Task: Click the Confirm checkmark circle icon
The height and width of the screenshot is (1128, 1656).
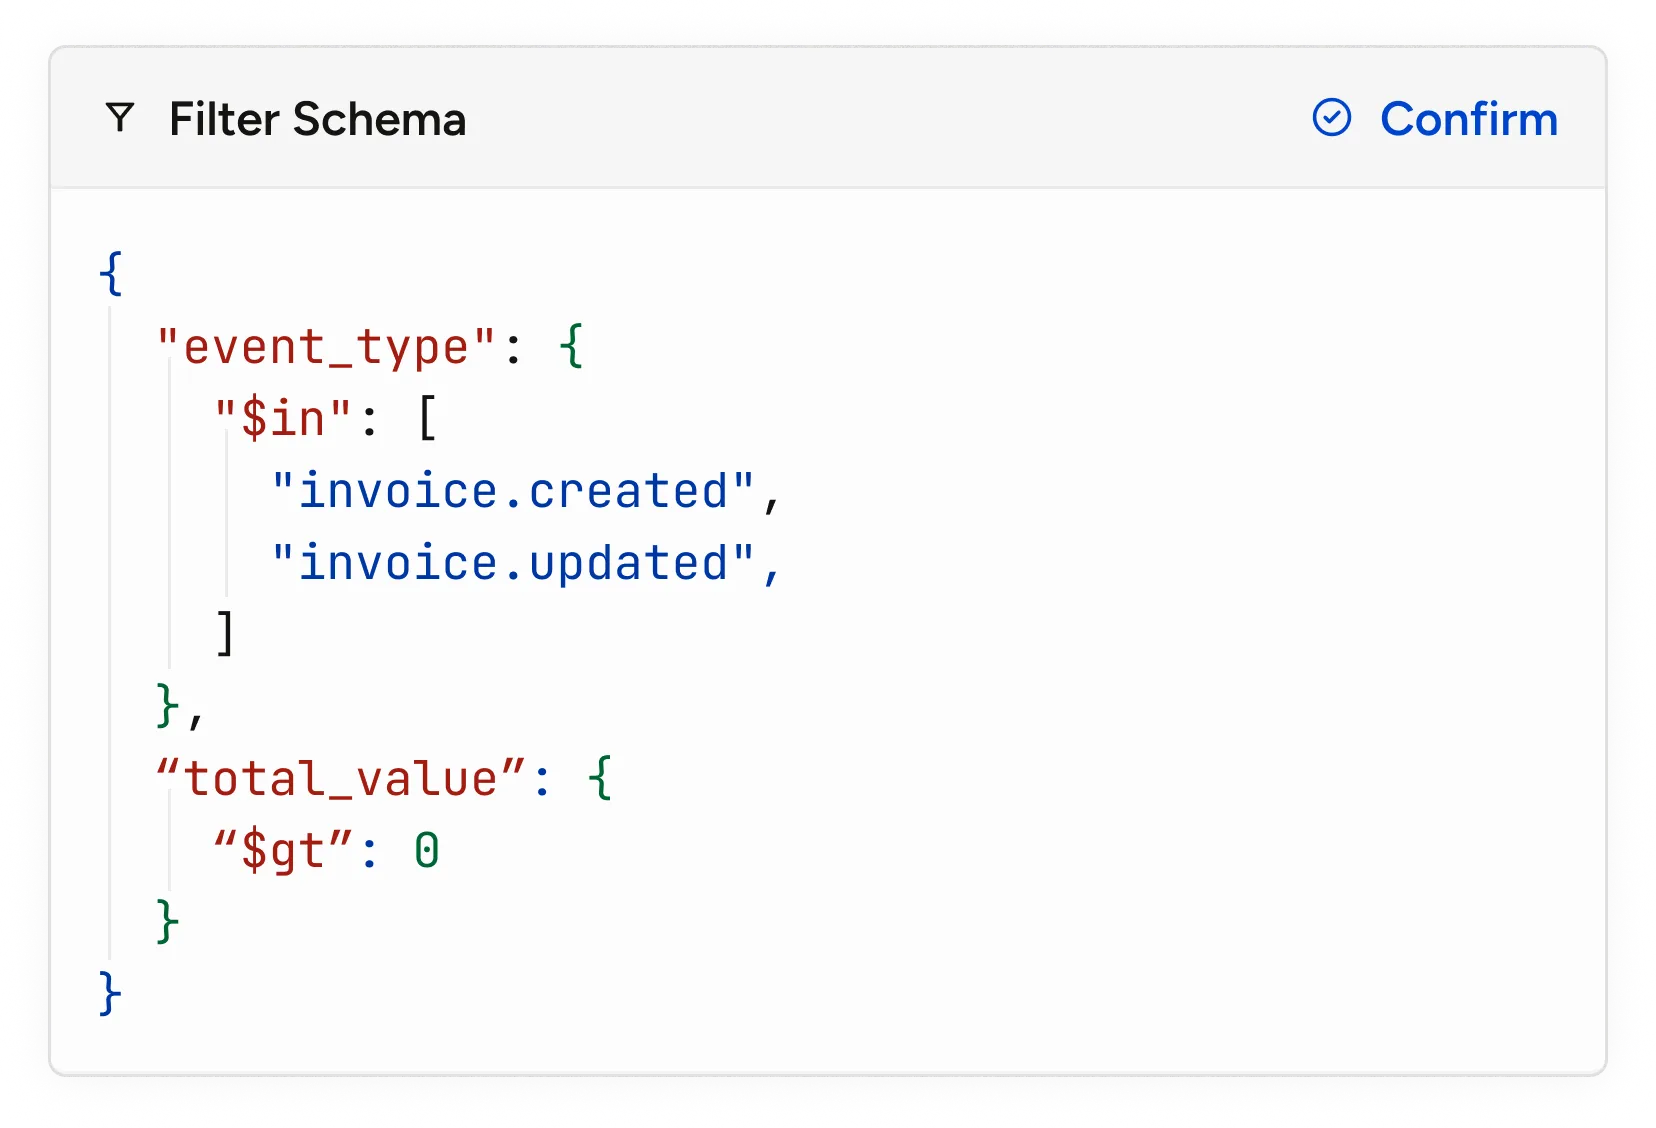Action: pos(1331,118)
